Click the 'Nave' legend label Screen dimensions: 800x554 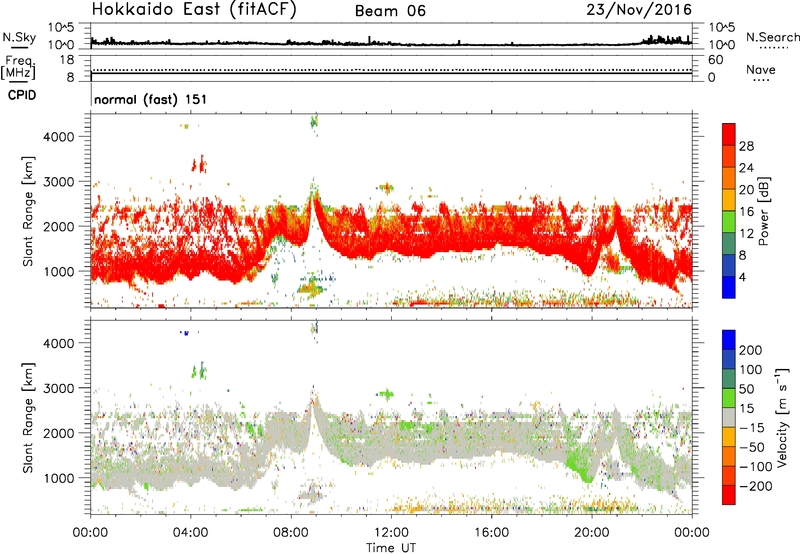tap(760, 69)
